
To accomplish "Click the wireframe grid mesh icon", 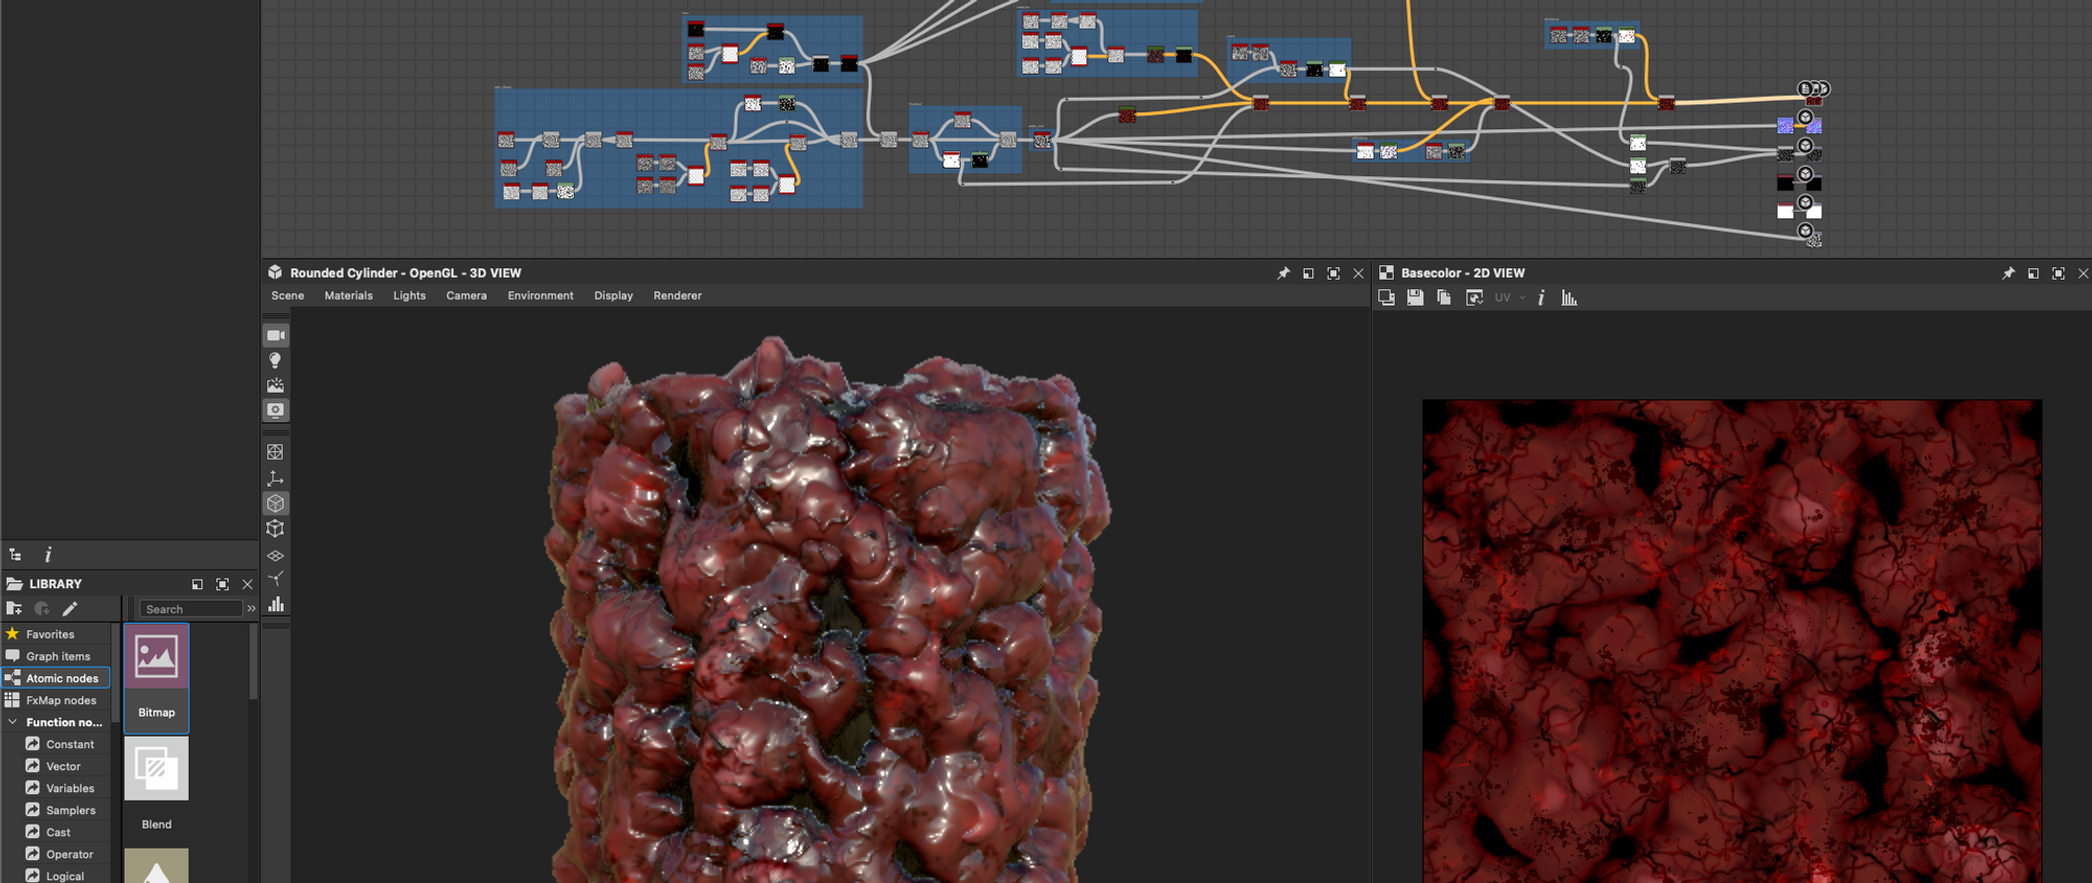I will (275, 452).
